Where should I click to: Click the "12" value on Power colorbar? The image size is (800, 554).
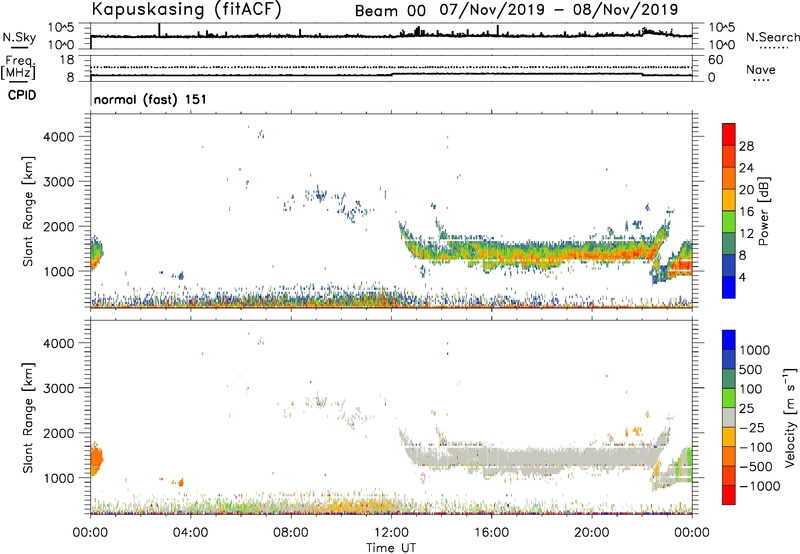click(746, 234)
